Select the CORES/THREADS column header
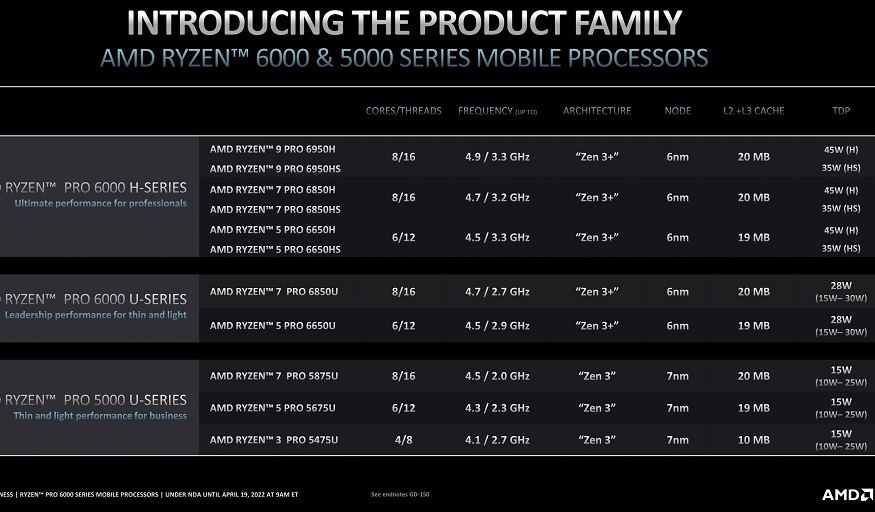 [403, 110]
